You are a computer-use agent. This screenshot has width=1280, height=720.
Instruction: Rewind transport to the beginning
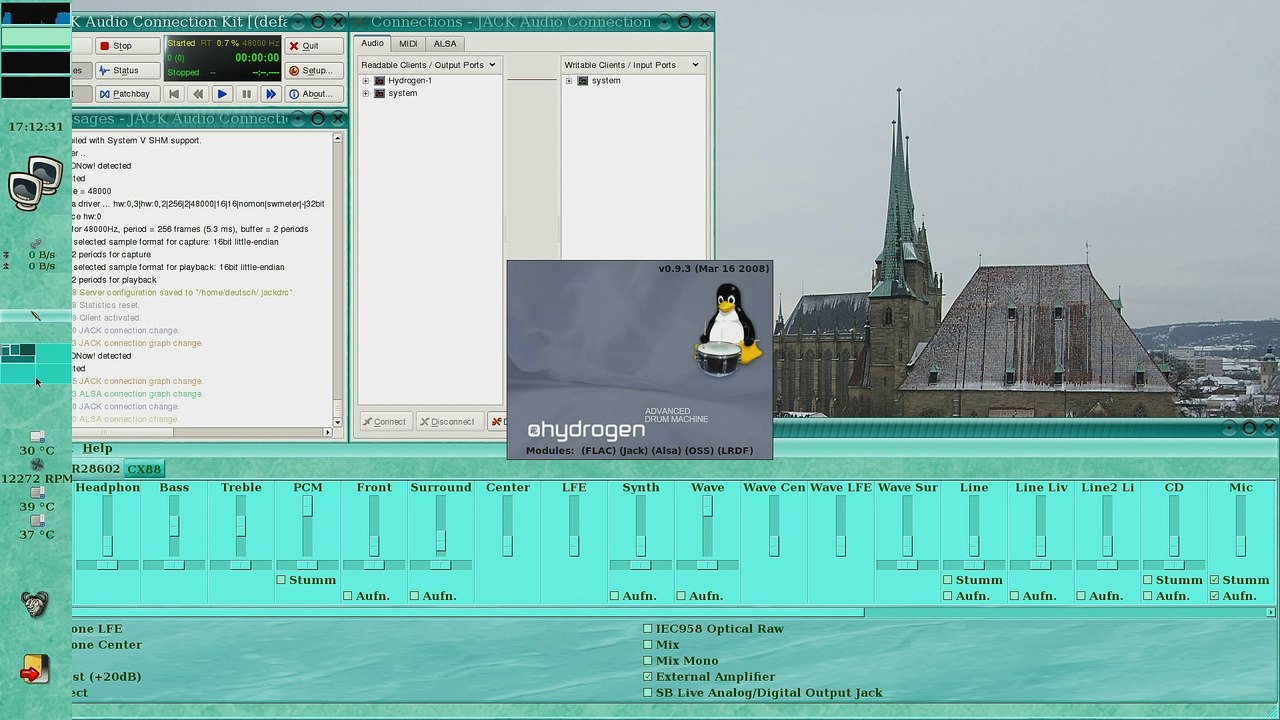tap(174, 94)
